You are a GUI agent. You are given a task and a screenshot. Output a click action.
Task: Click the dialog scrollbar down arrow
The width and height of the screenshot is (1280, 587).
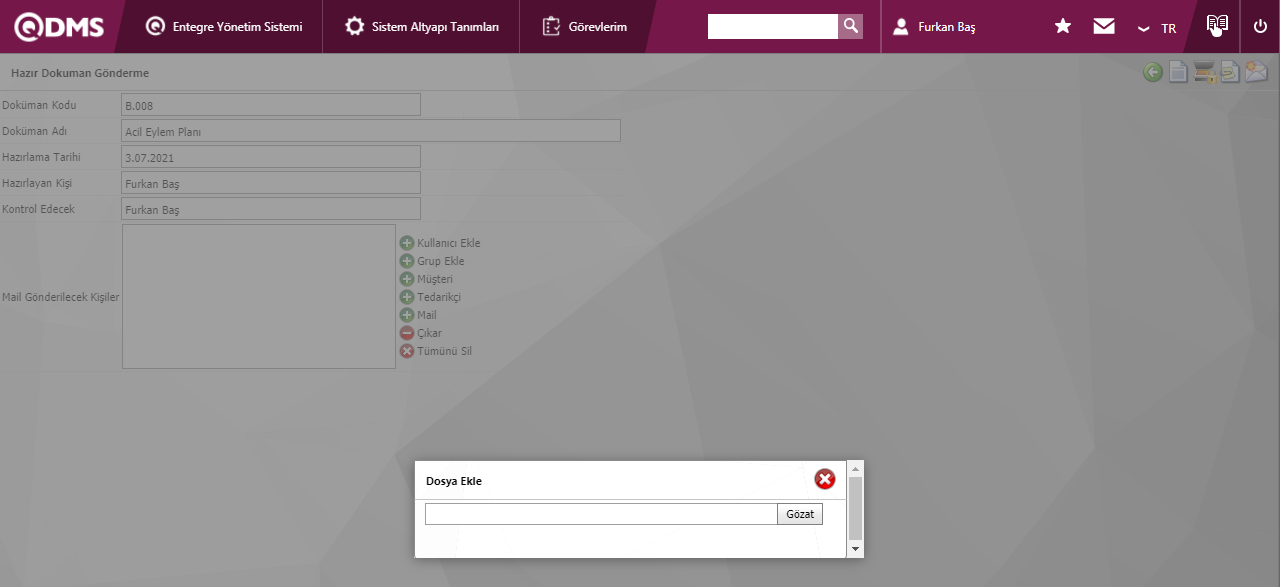855,550
